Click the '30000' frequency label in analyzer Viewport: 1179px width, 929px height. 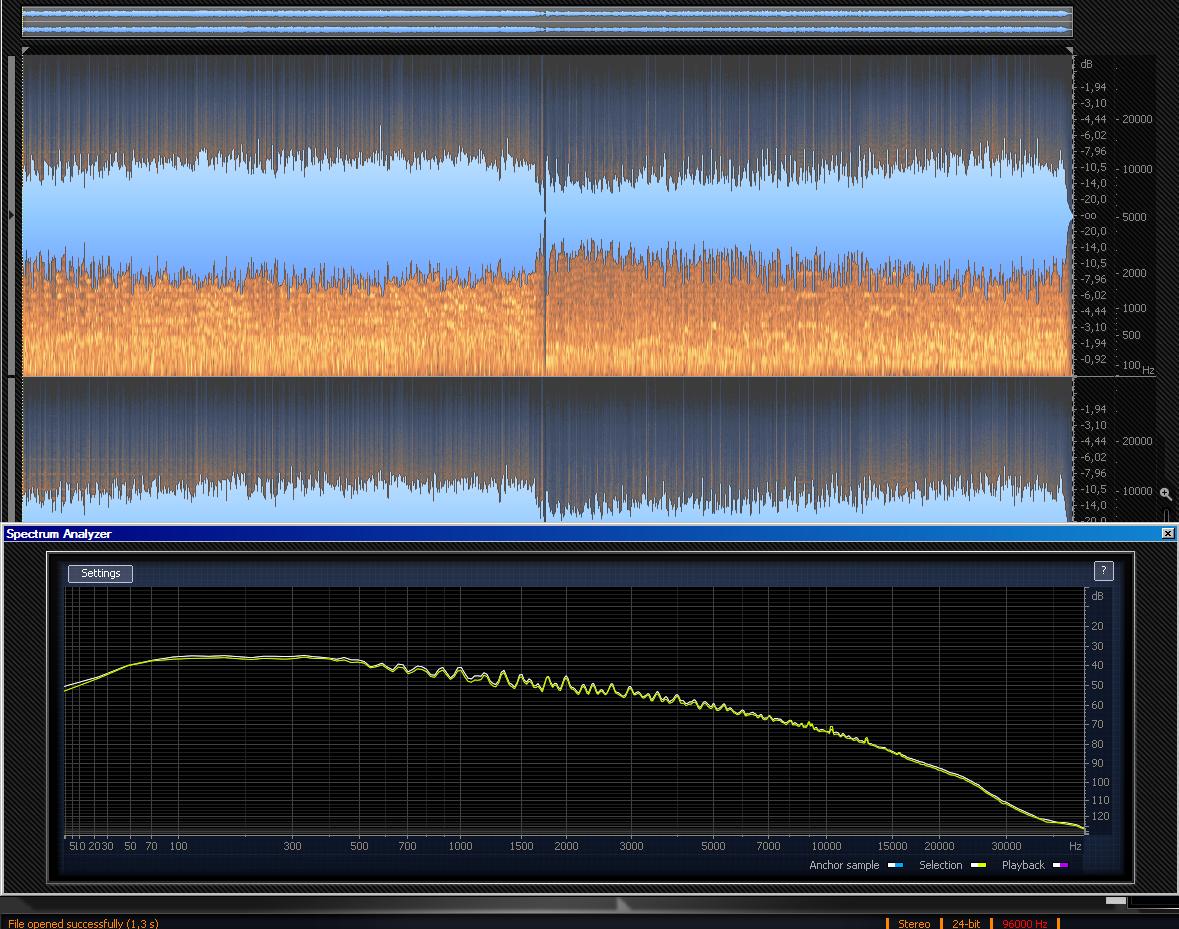pos(1006,846)
